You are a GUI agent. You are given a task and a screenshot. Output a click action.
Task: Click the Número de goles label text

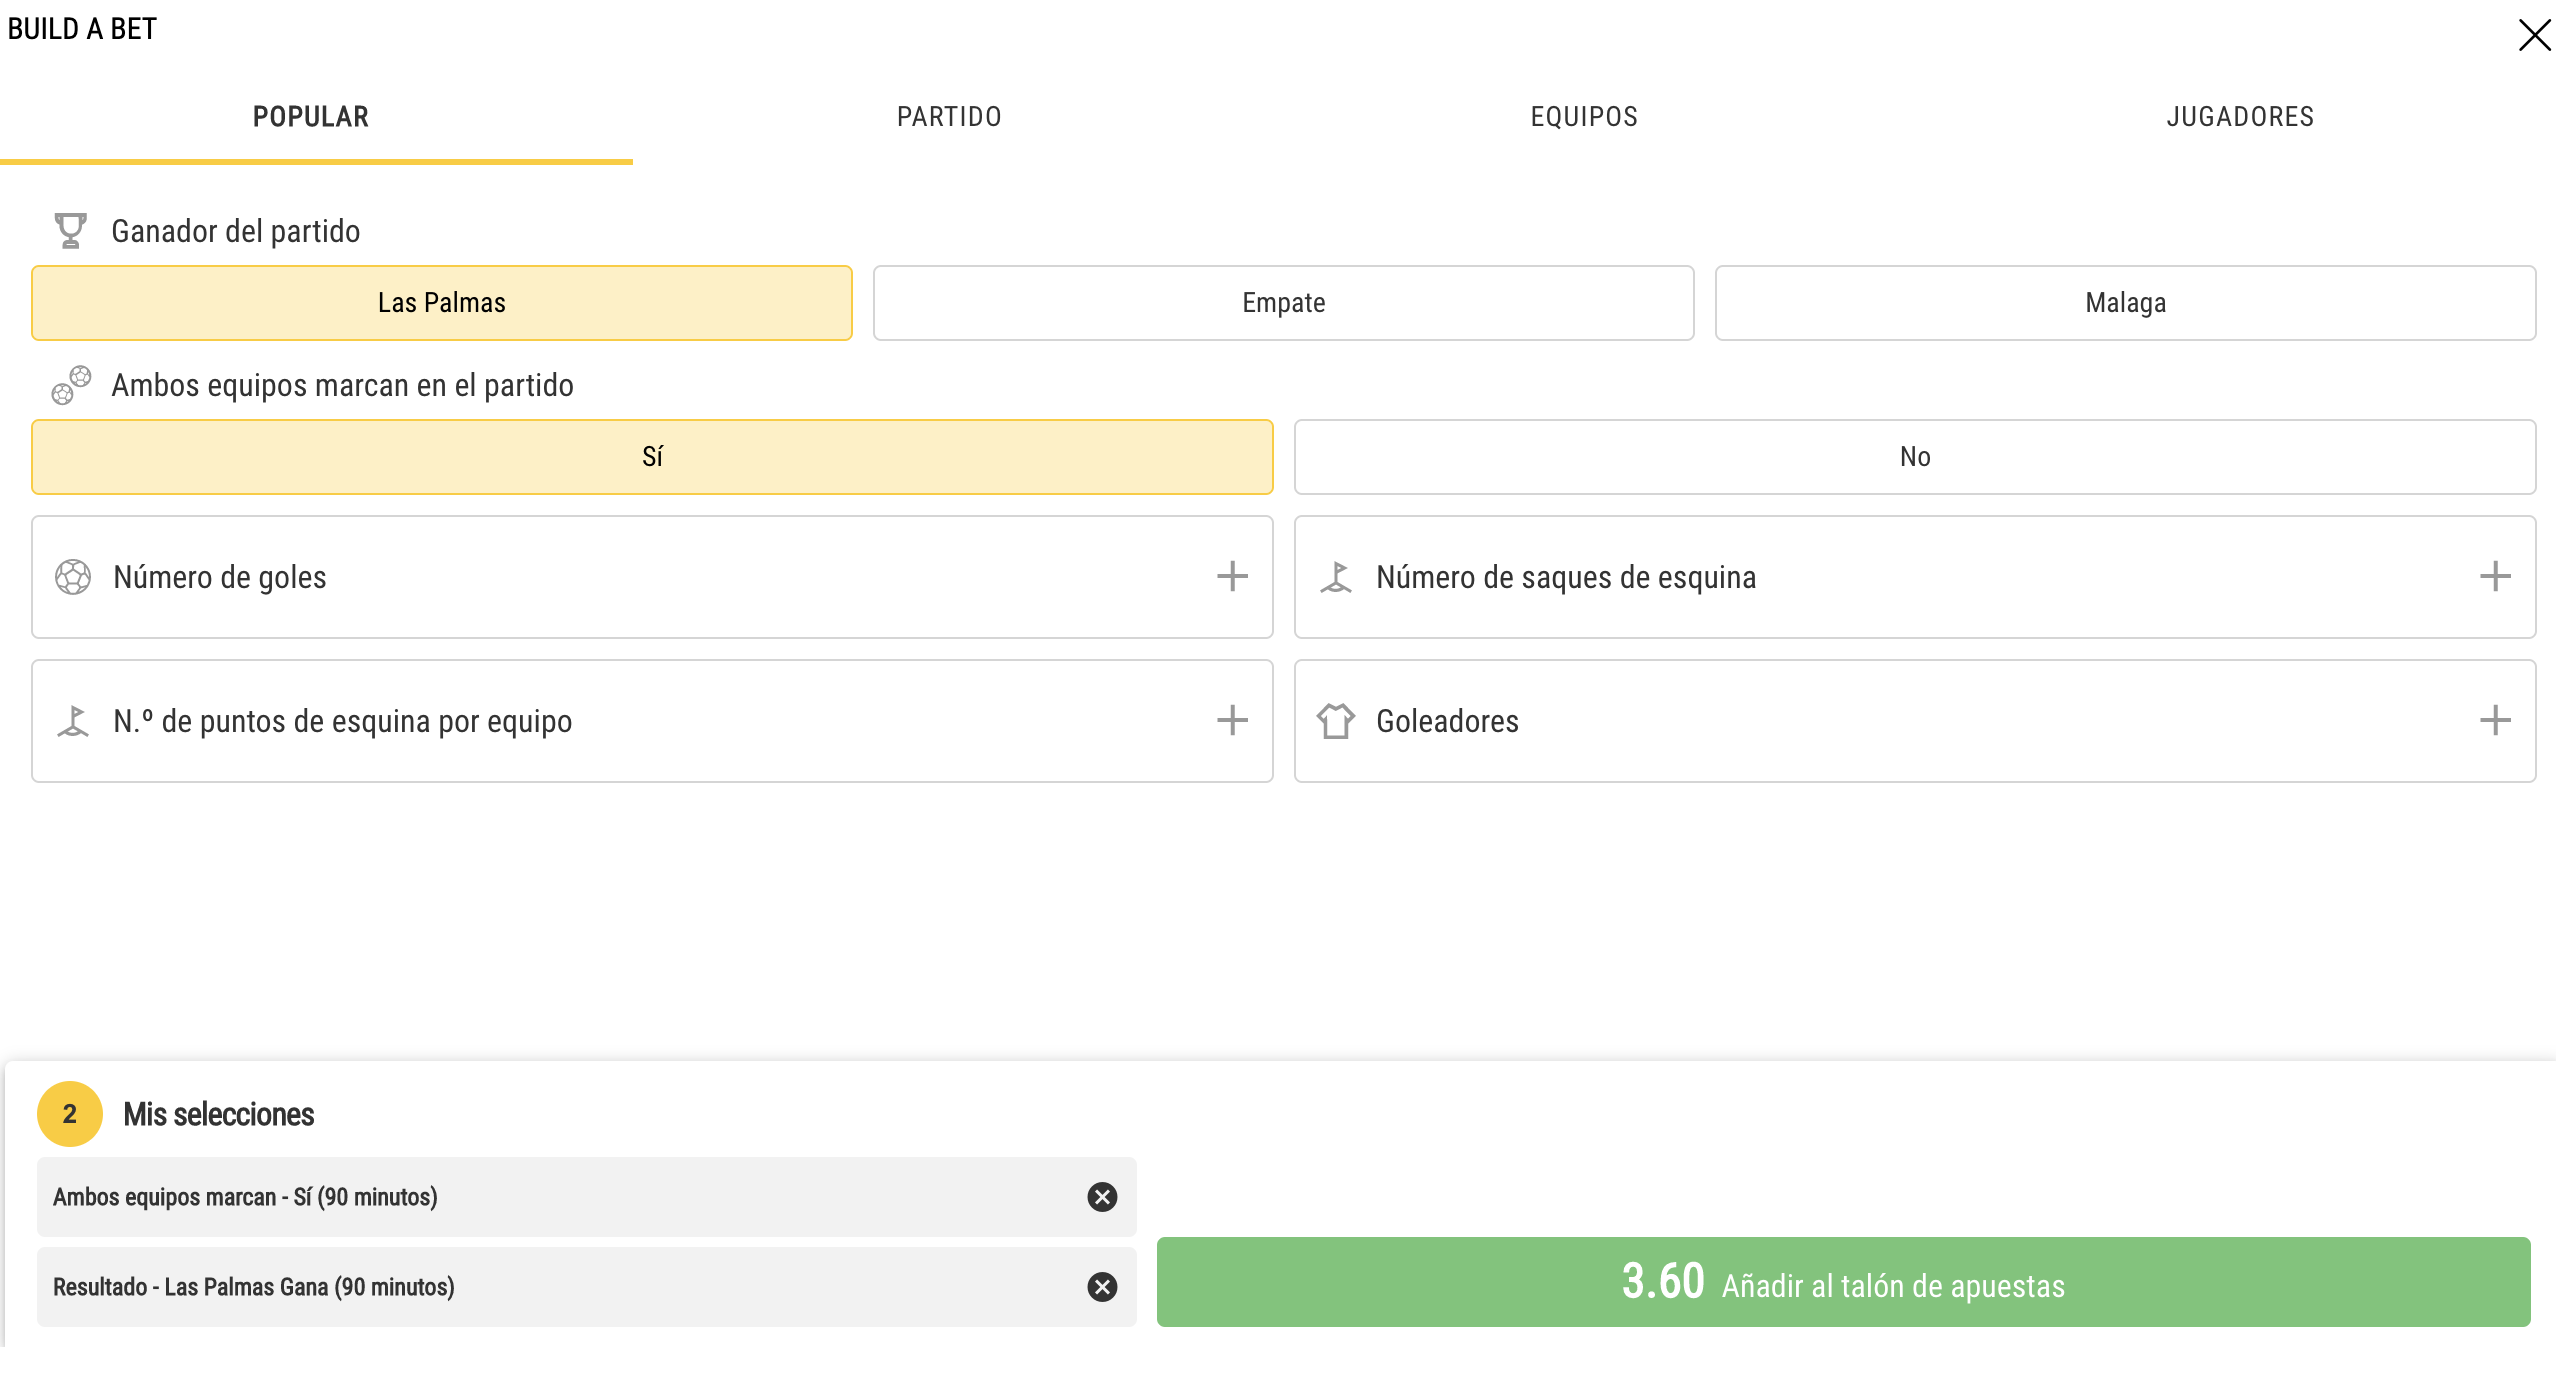(220, 577)
